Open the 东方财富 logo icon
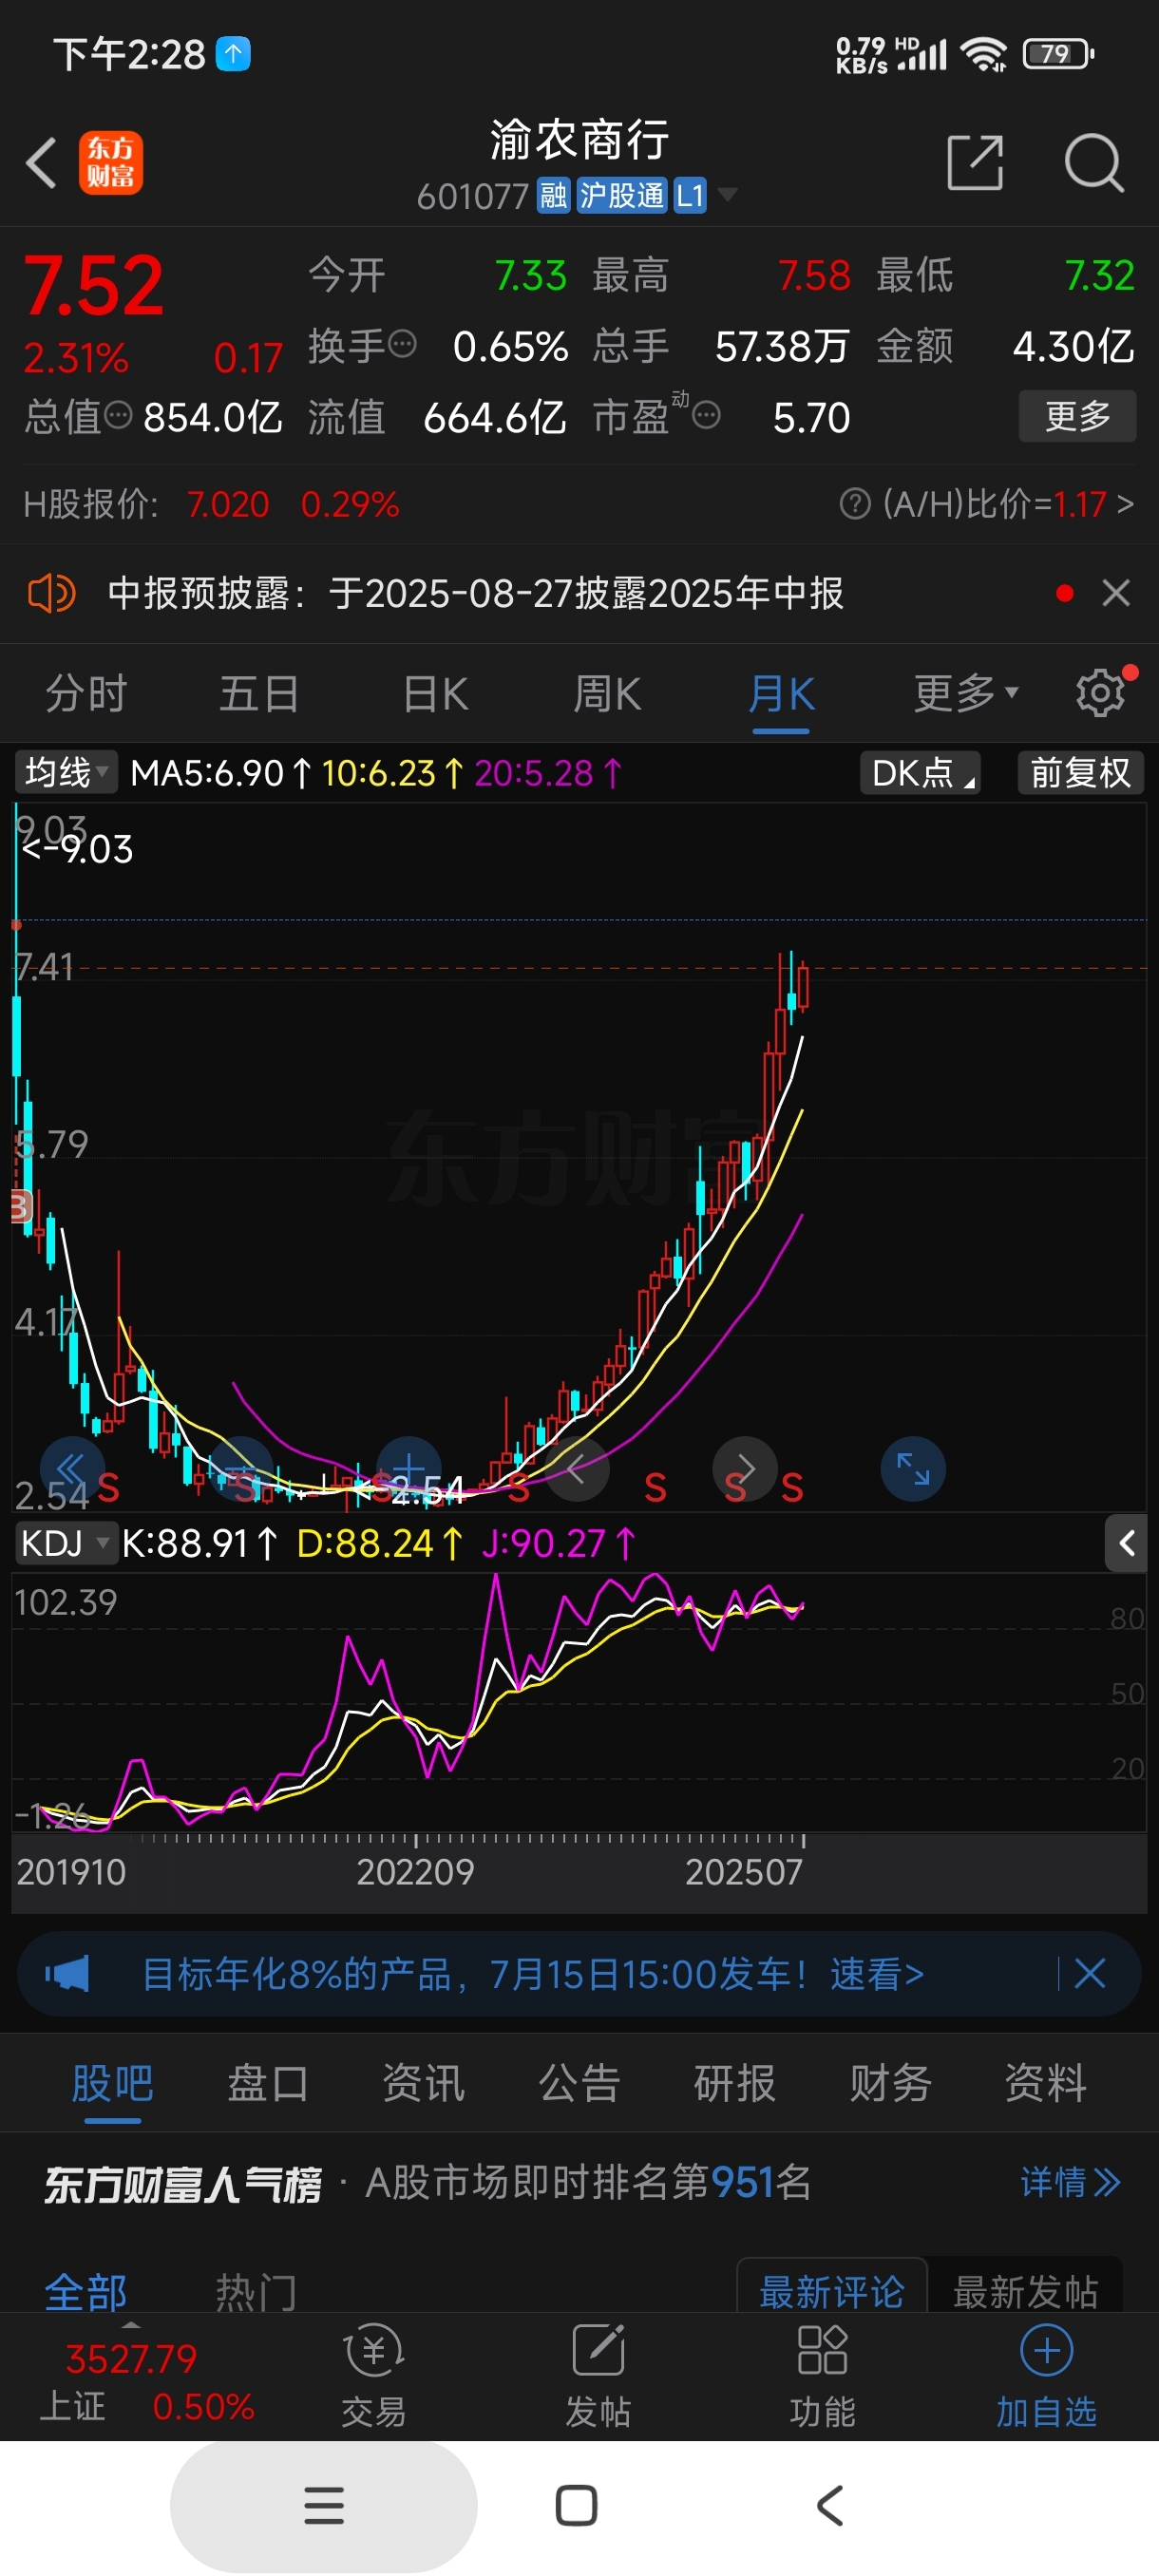Viewport: 1159px width, 2576px height. 111,162
